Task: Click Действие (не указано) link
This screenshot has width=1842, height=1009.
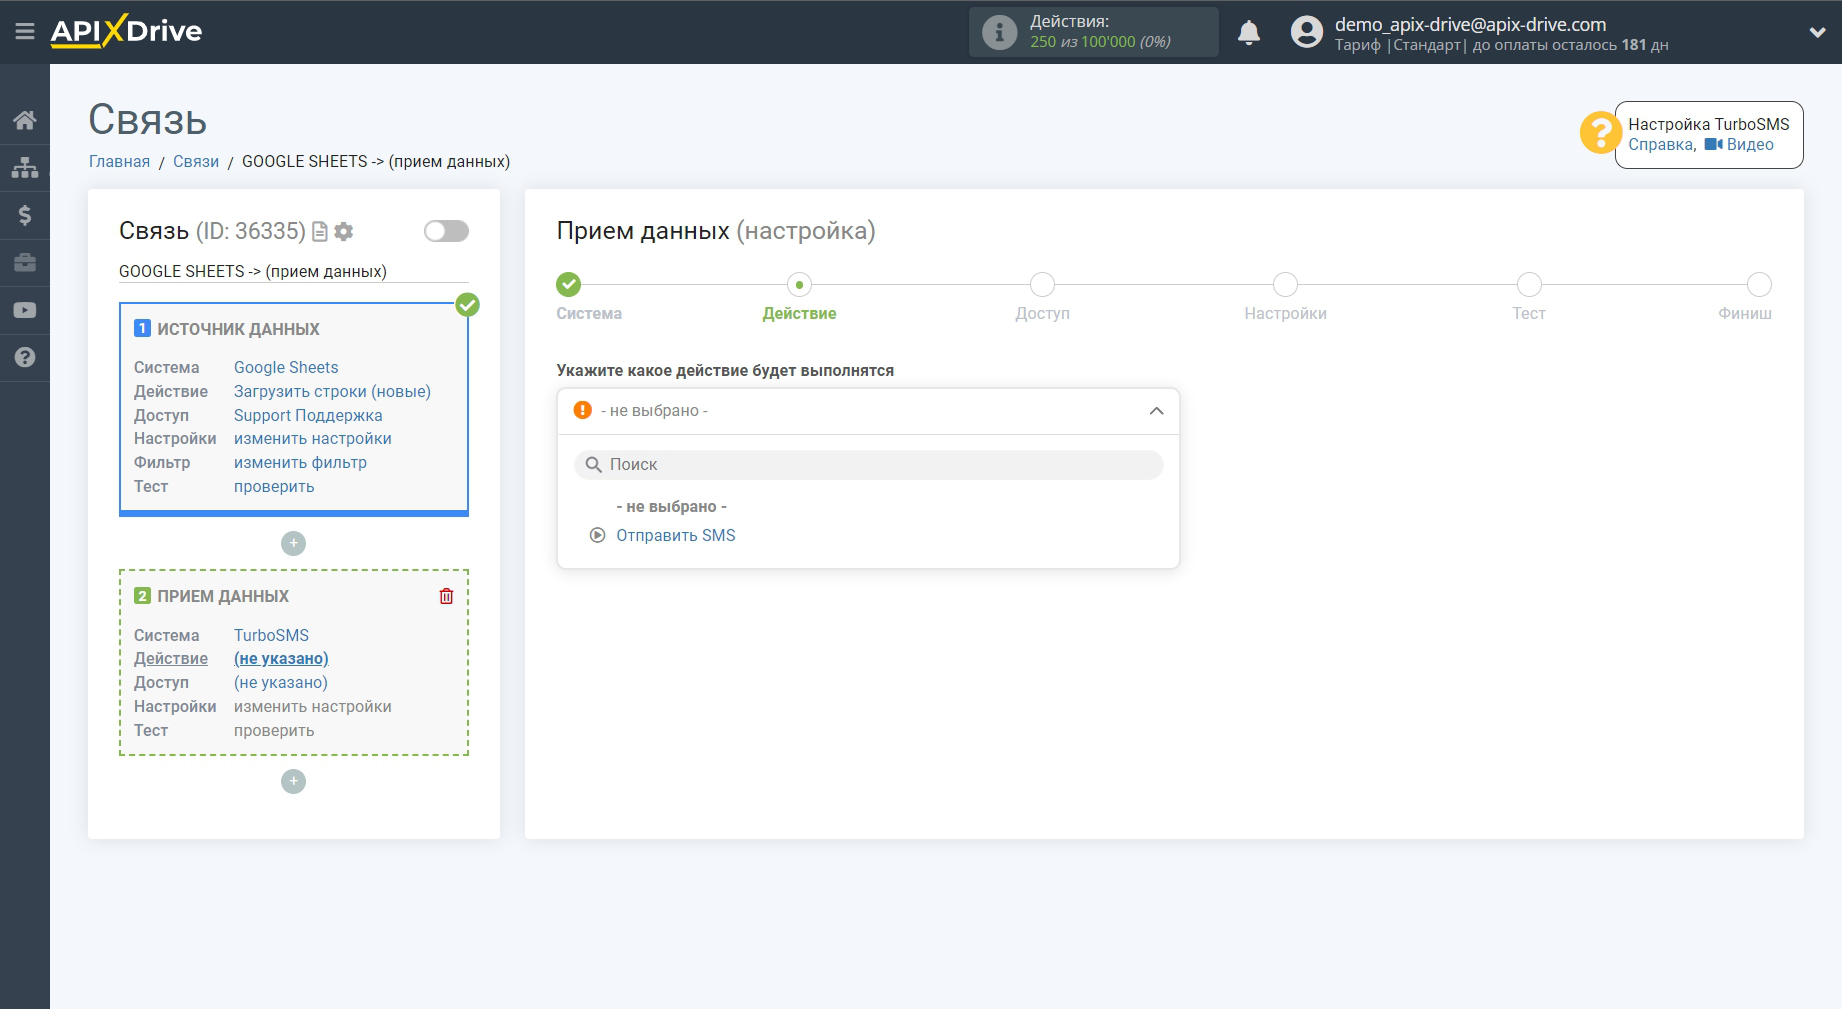Action: [x=281, y=659]
